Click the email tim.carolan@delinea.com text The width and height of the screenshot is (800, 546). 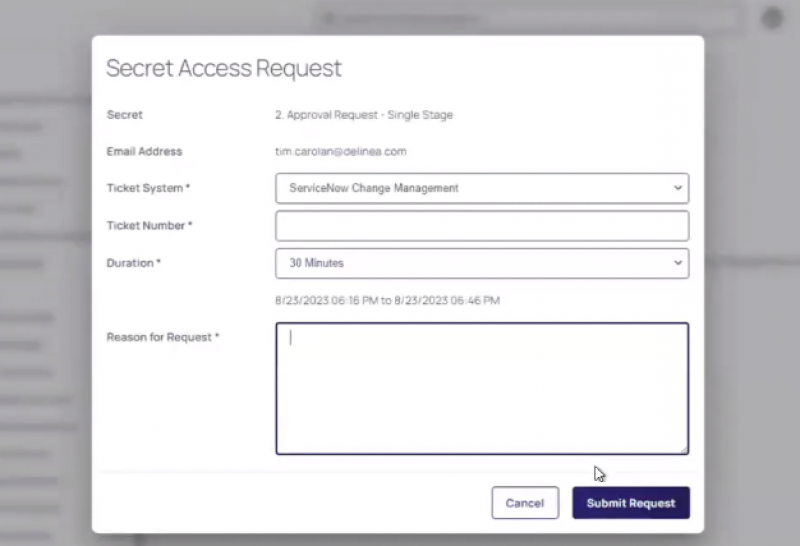340,152
